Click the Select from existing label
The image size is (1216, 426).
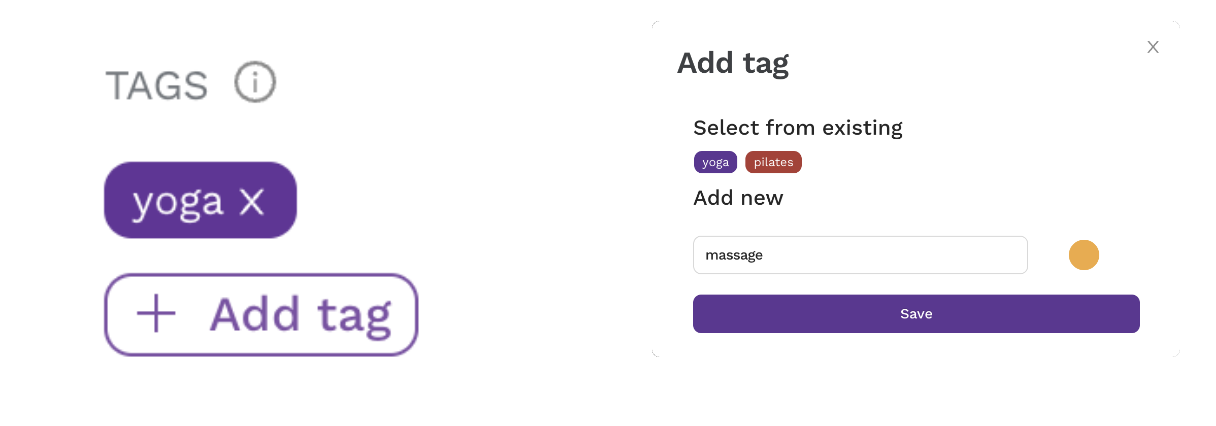click(x=798, y=128)
